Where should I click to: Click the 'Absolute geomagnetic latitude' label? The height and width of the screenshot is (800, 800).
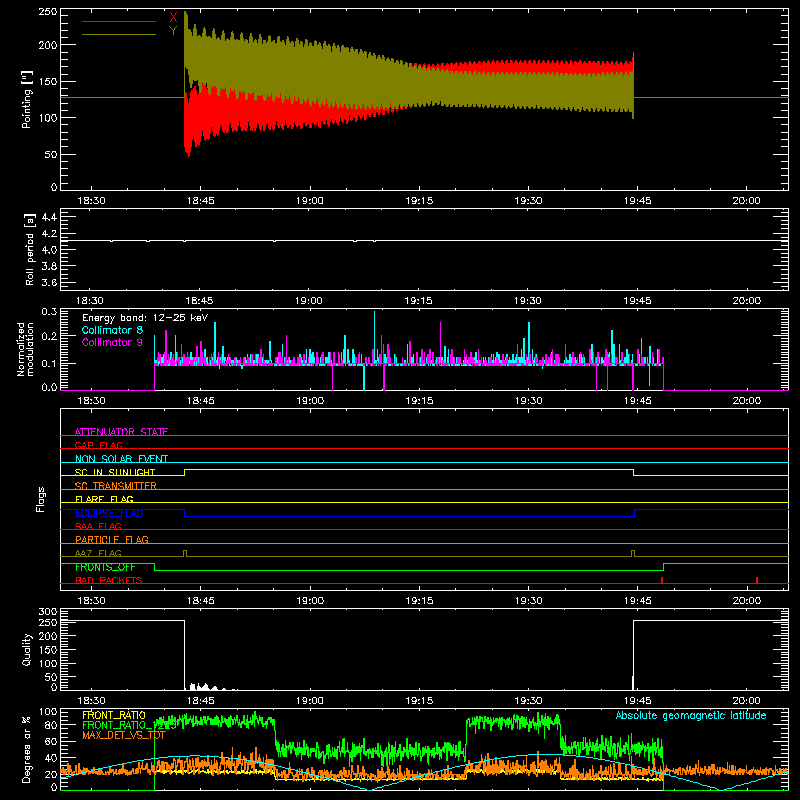tap(691, 715)
